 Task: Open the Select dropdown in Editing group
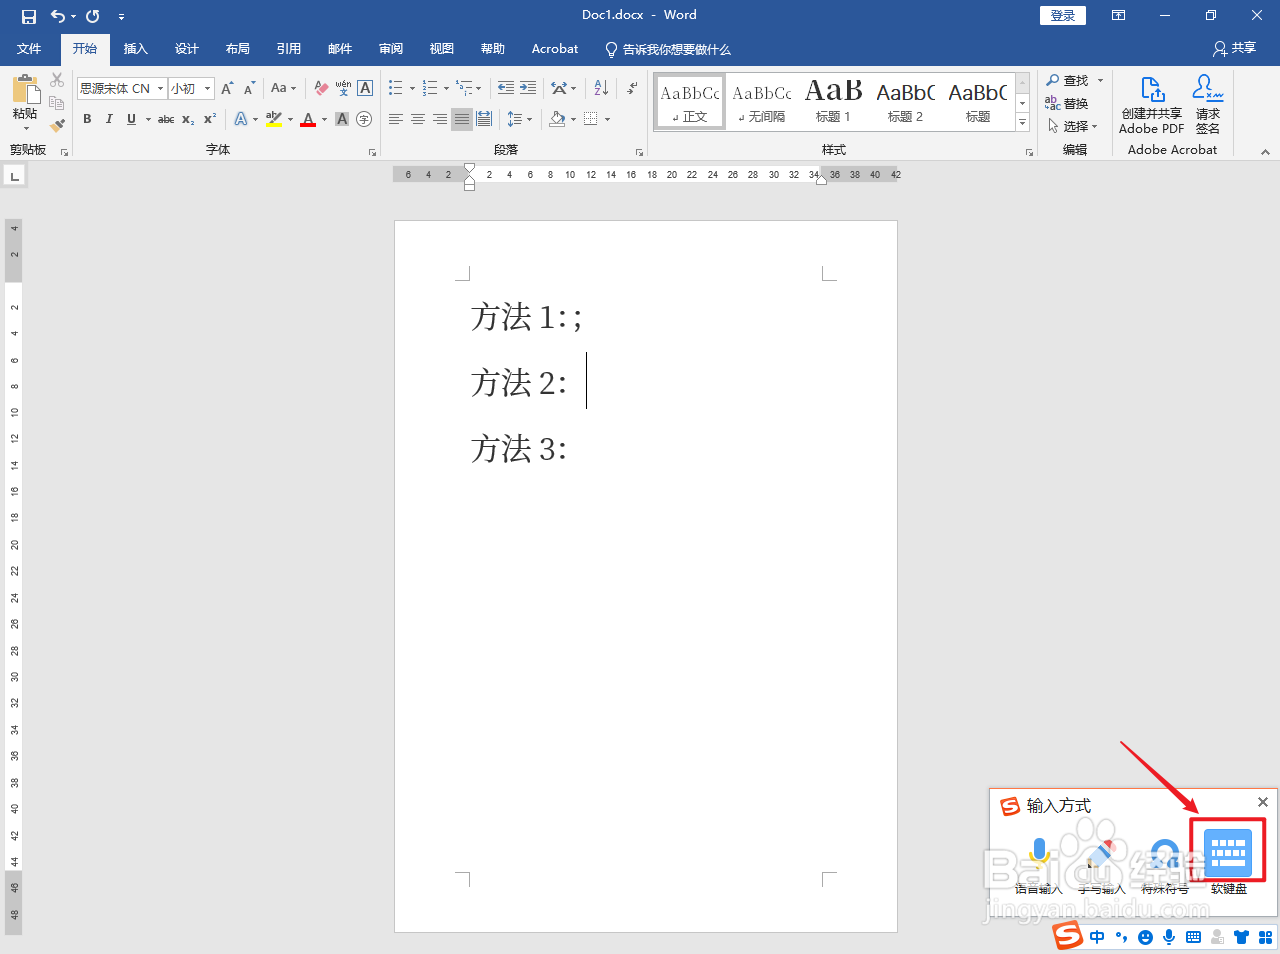[1073, 126]
